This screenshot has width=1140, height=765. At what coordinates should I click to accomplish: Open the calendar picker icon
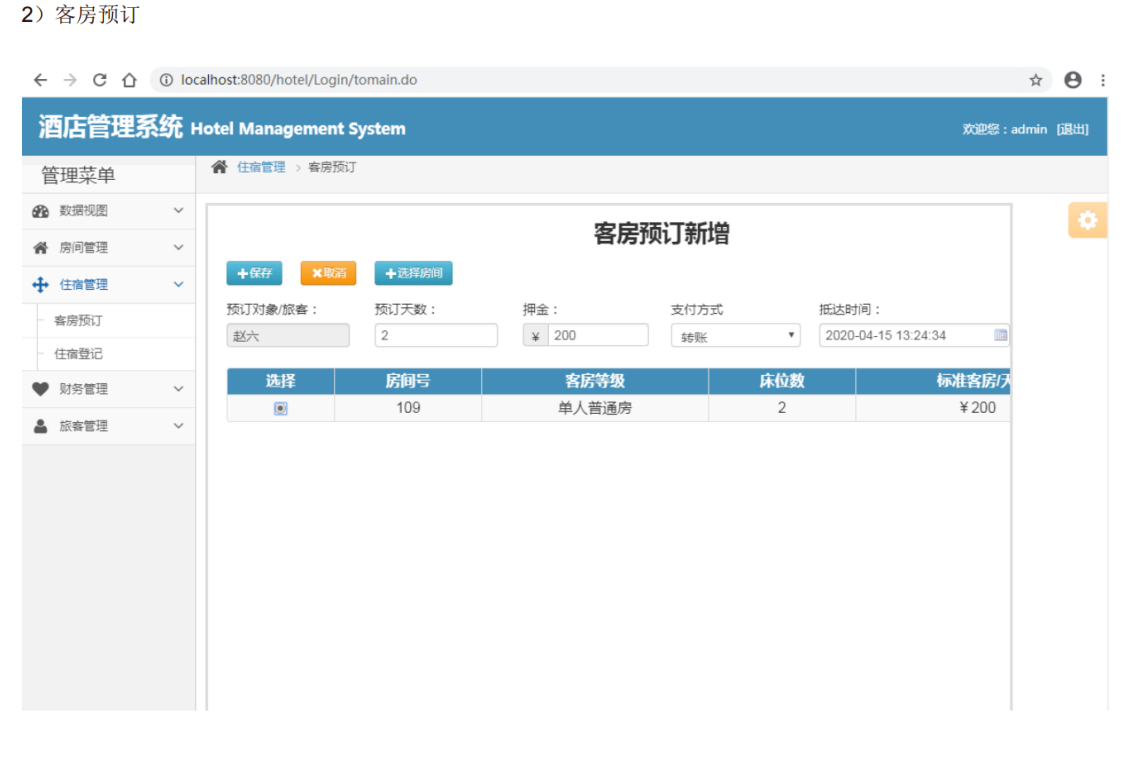pos(1000,335)
